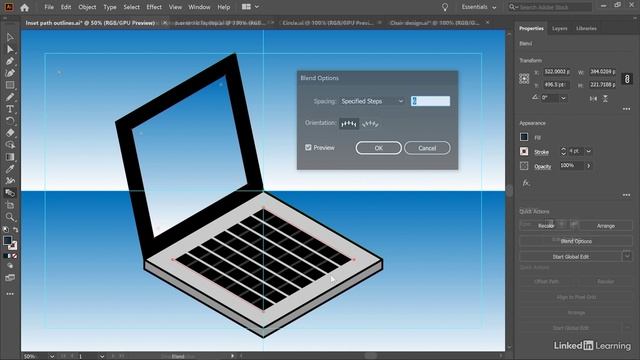This screenshot has height=360, width=640.
Task: Open the stroke weight dropdown
Action: pos(589,151)
